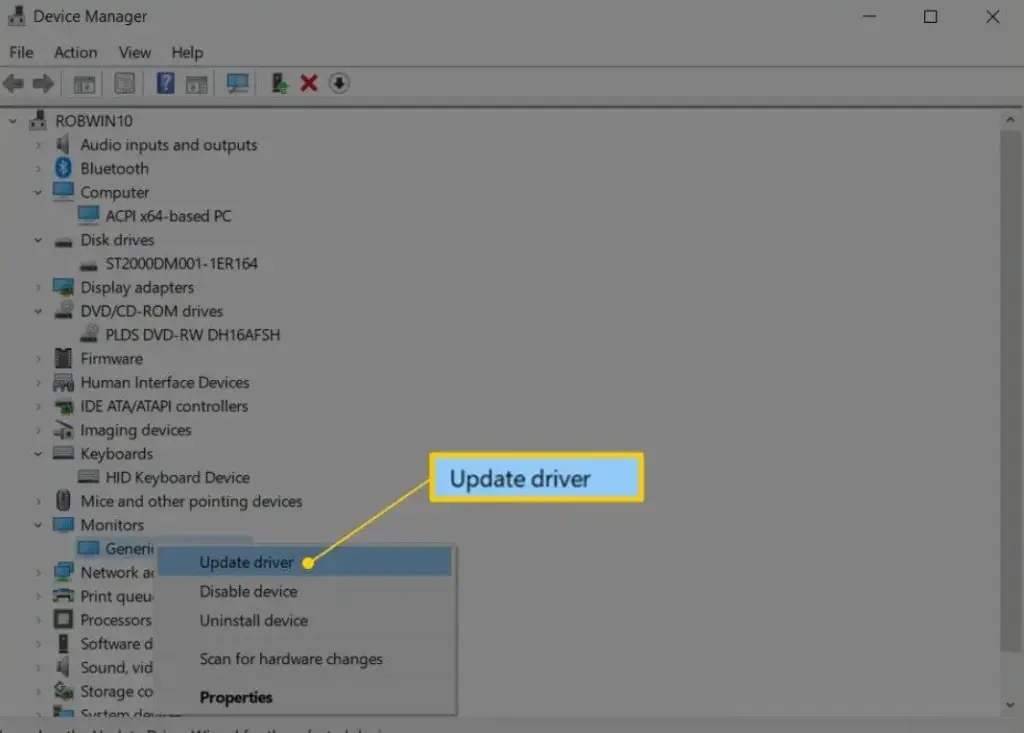
Task: Click the Back arrow toolbar icon
Action: [x=14, y=84]
